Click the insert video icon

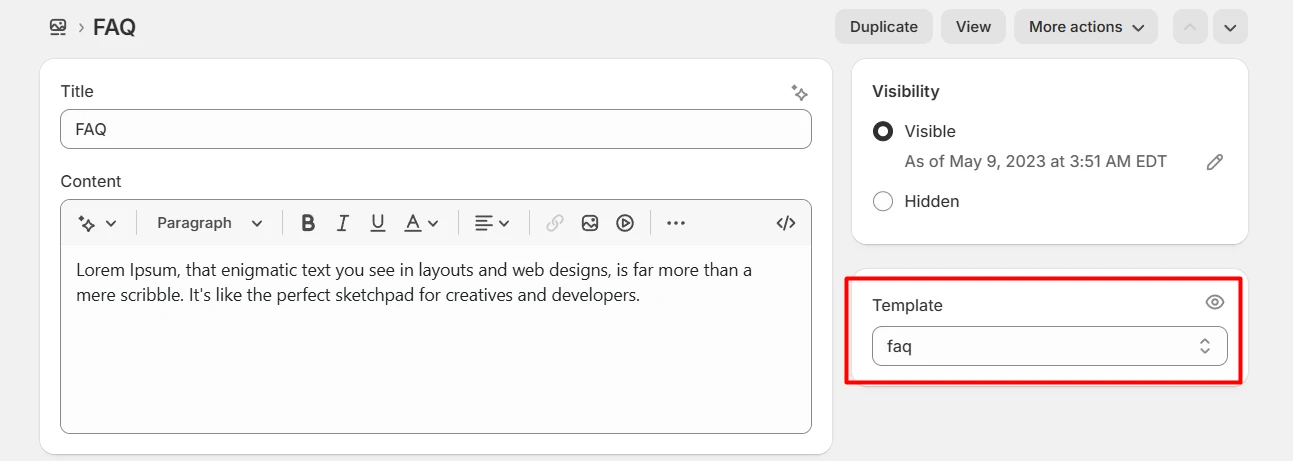pyautogui.click(x=625, y=223)
